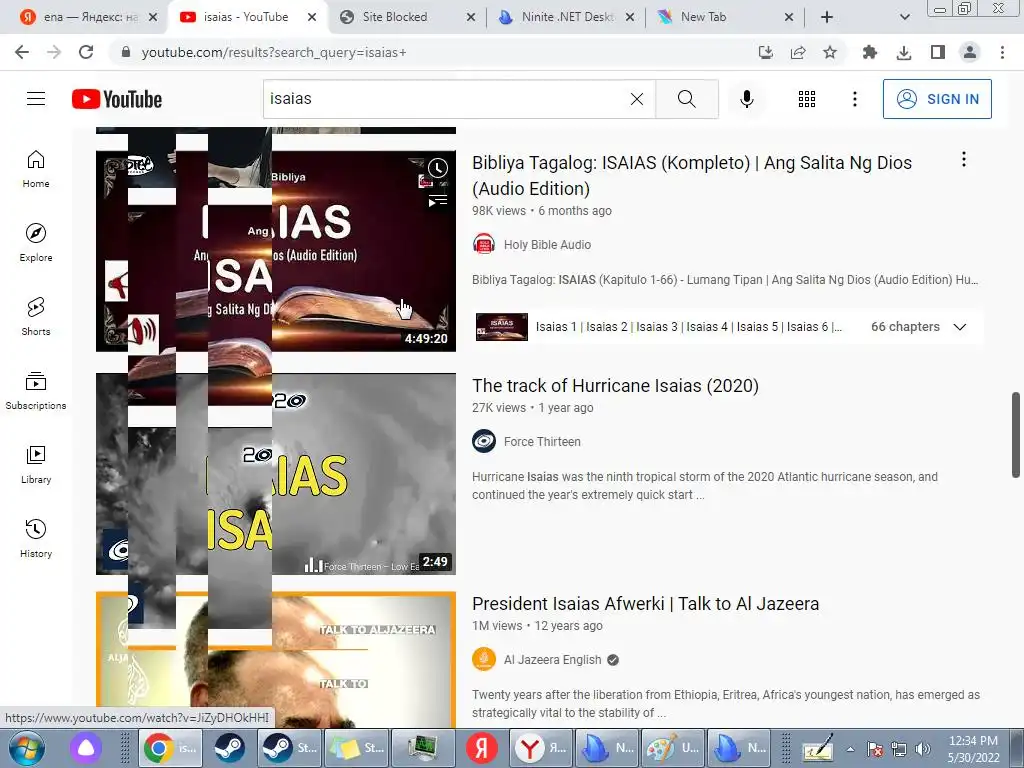Submit search with magnifier button
1024x768 pixels.
pyautogui.click(x=686, y=99)
